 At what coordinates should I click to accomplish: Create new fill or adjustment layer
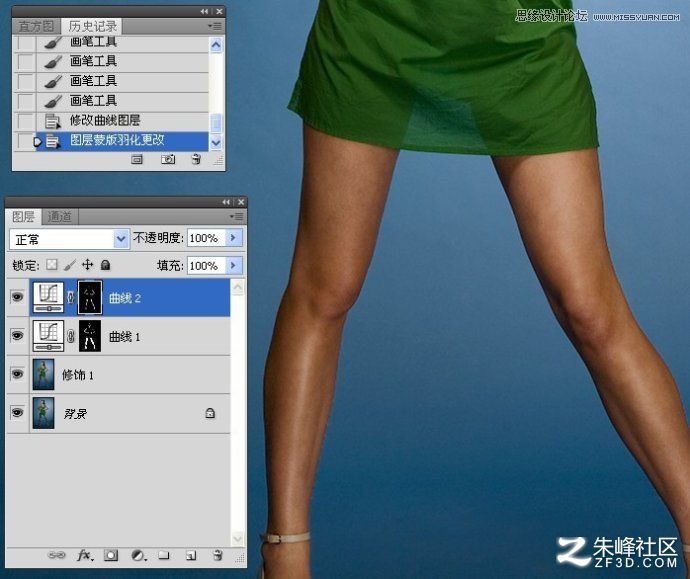[x=139, y=556]
